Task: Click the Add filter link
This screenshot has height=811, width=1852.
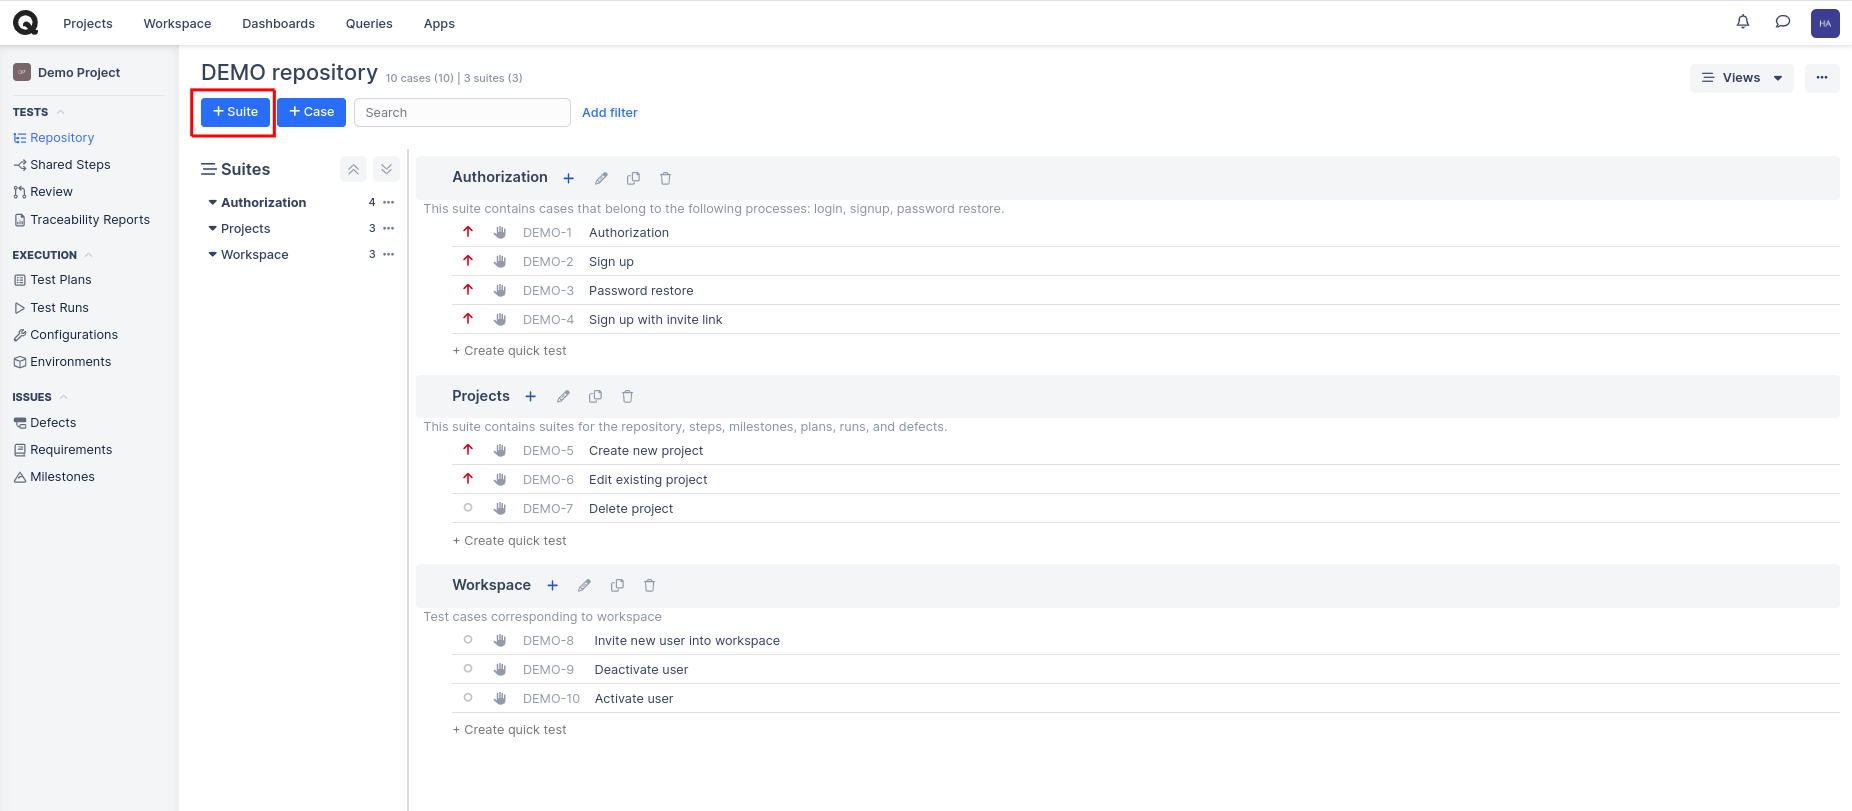Action: 609,113
